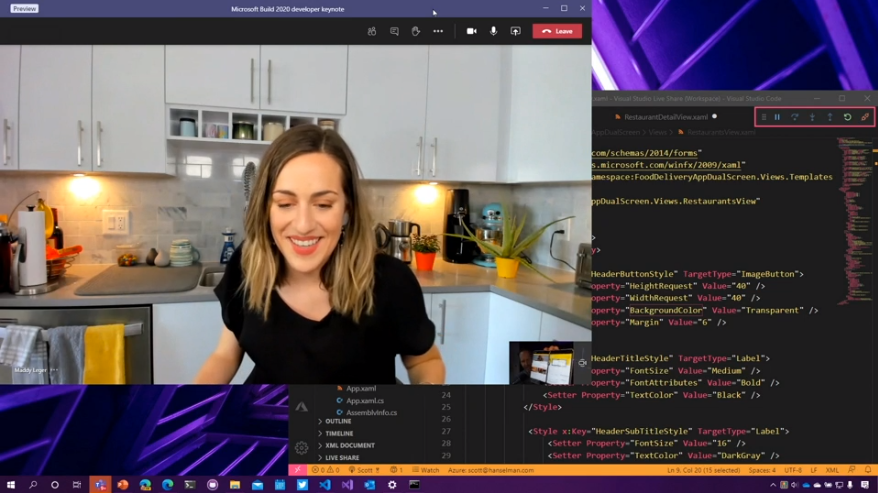Open the Azure view in activity bar
Image resolution: width=878 pixels, height=493 pixels.
(301, 407)
